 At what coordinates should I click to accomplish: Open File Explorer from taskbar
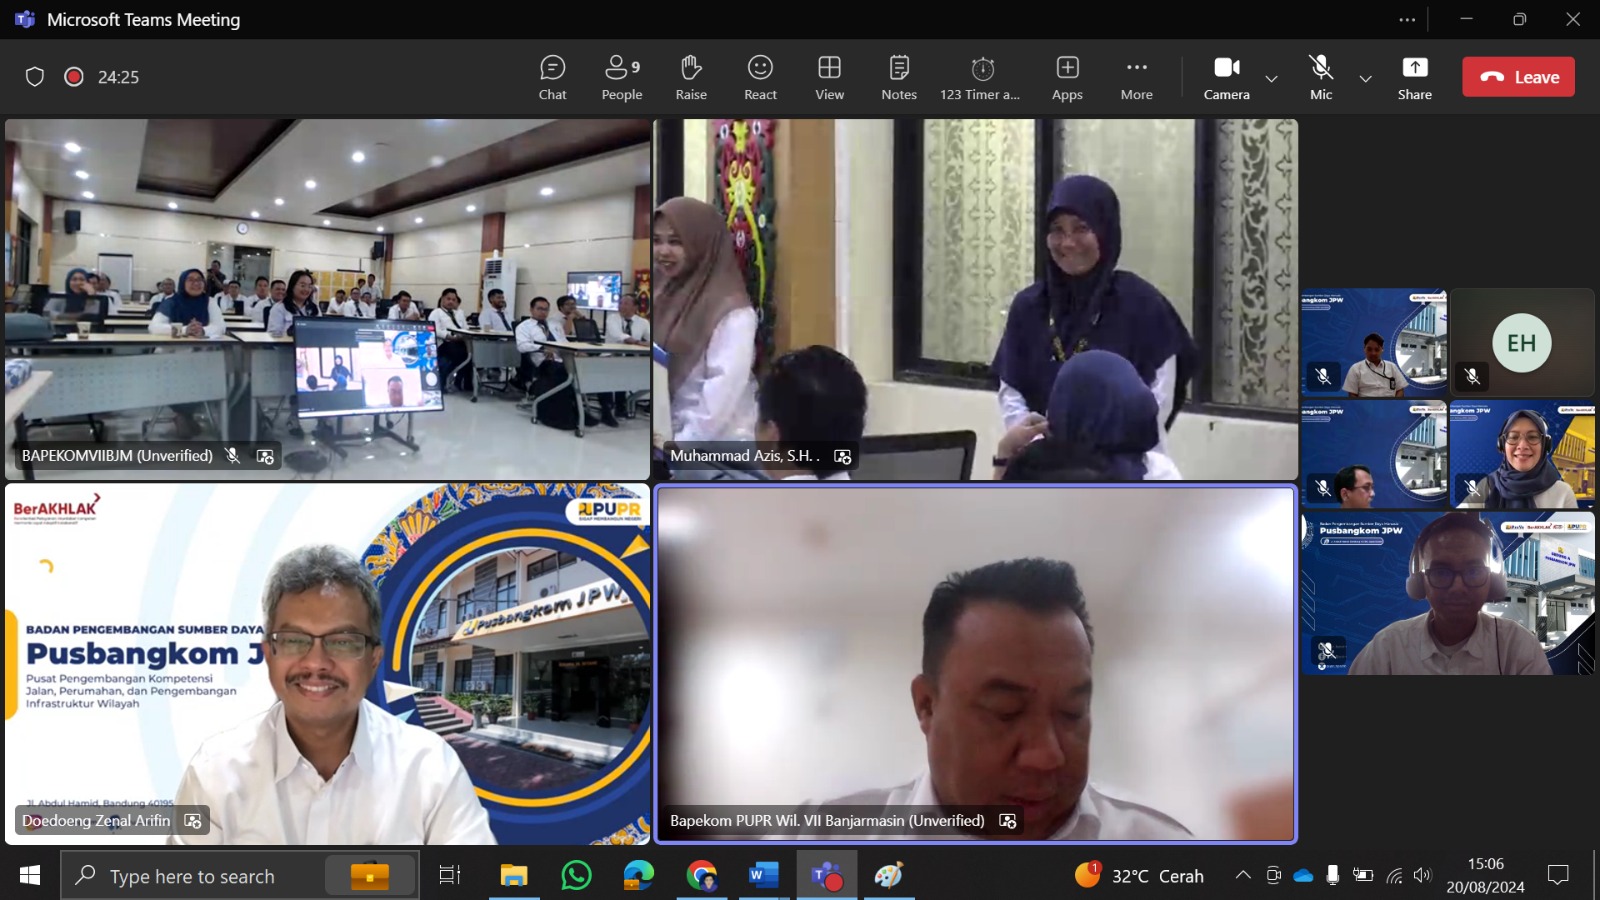coord(514,875)
